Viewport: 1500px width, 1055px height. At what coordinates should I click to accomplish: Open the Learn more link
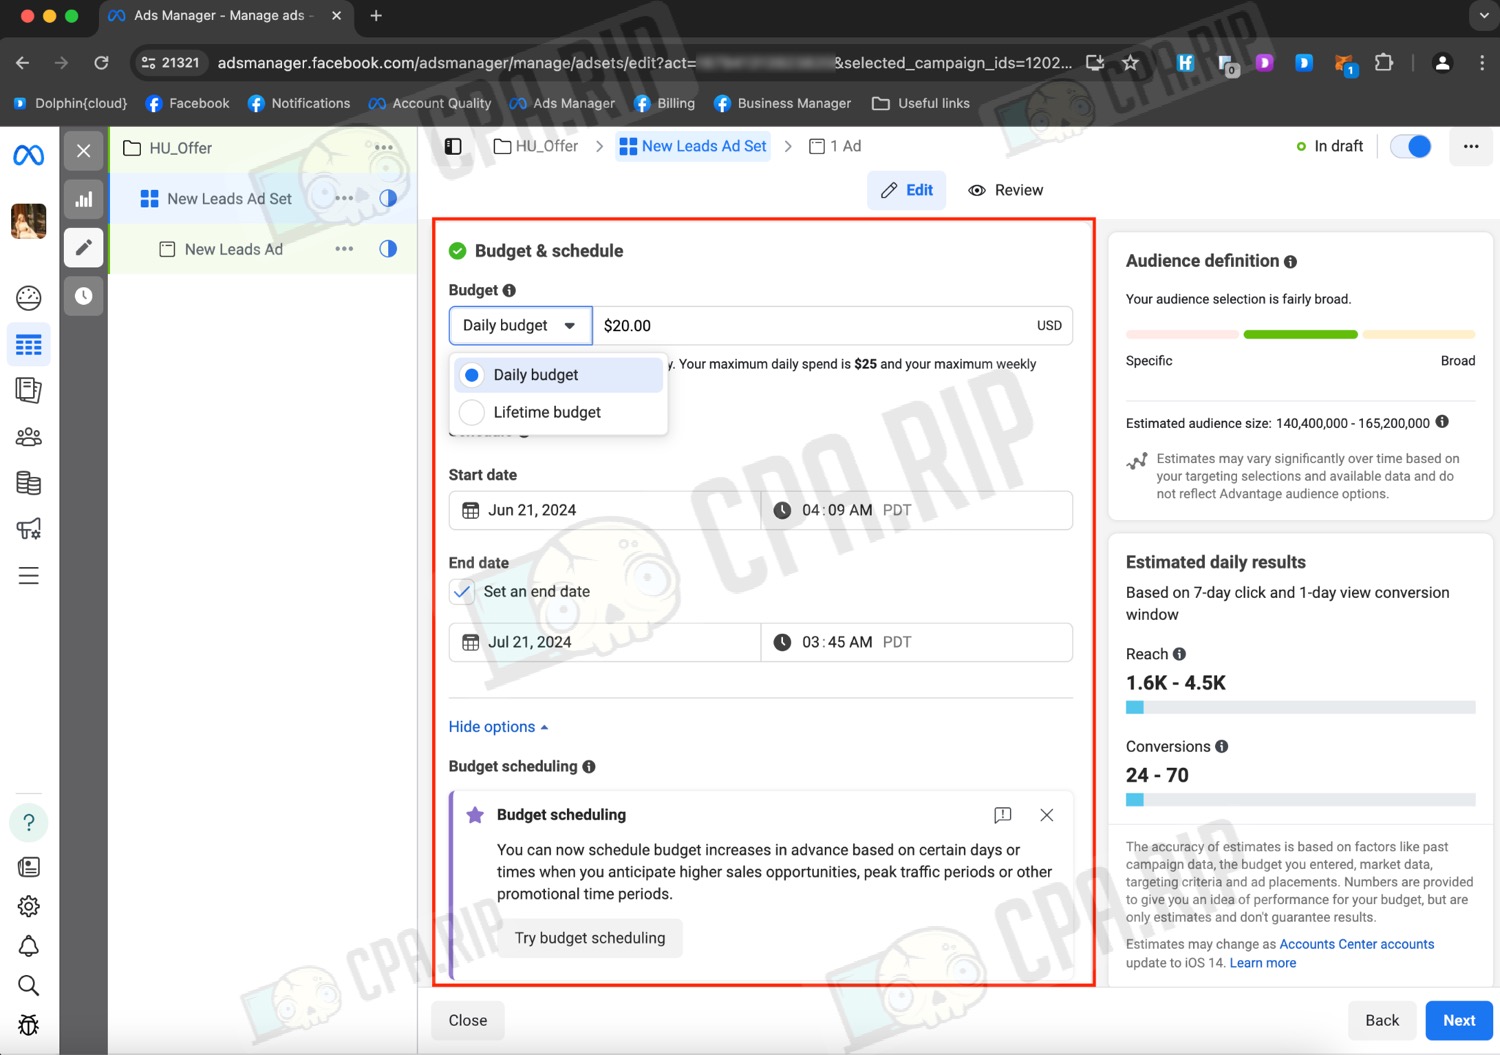tap(1263, 963)
